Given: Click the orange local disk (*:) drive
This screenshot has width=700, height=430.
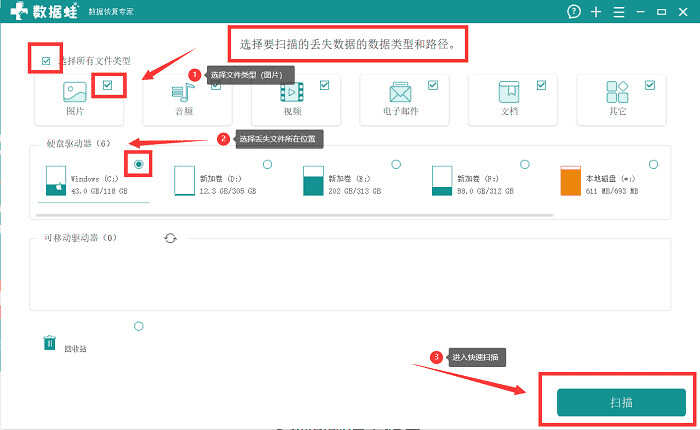Looking at the screenshot, I should pyautogui.click(x=598, y=181).
